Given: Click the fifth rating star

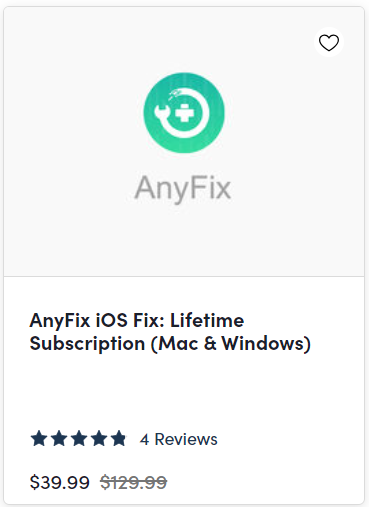Looking at the screenshot, I should [118, 439].
